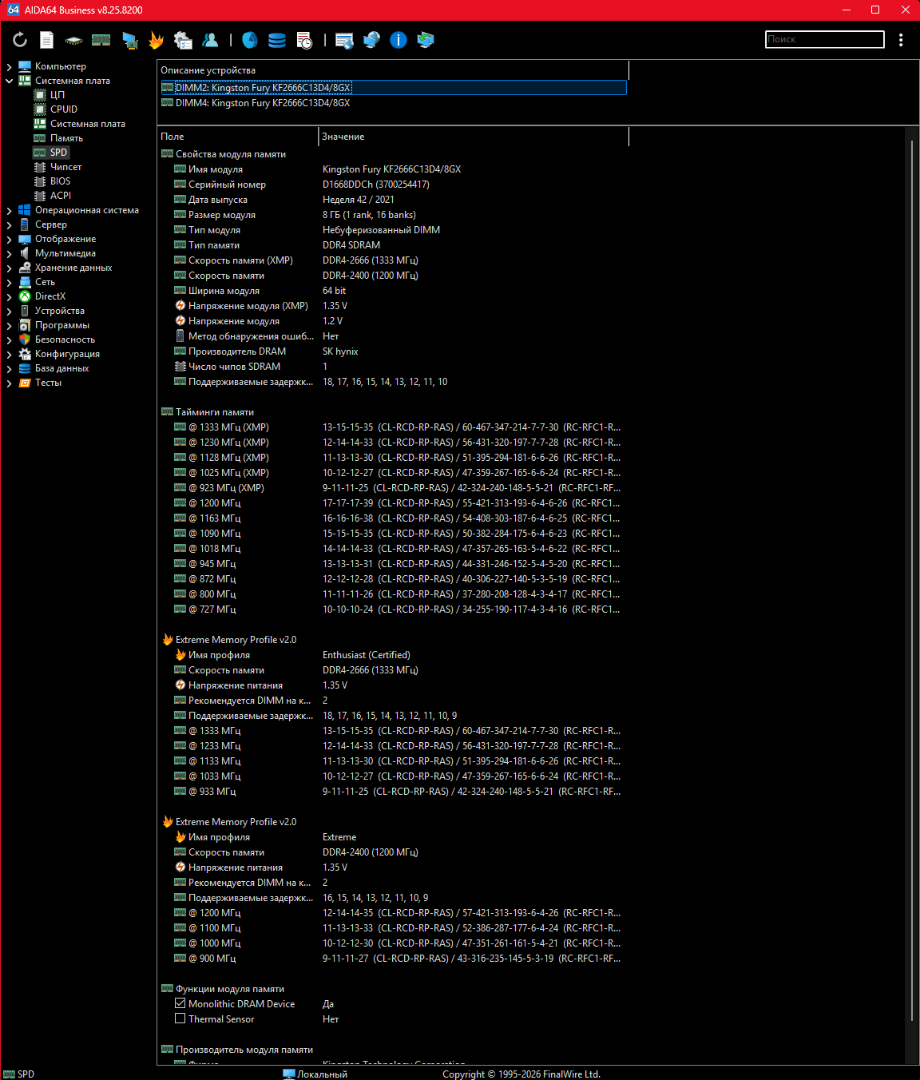Image resolution: width=920 pixels, height=1080 pixels.
Task: Expand the Тесты tree node
Action: [x=9, y=383]
